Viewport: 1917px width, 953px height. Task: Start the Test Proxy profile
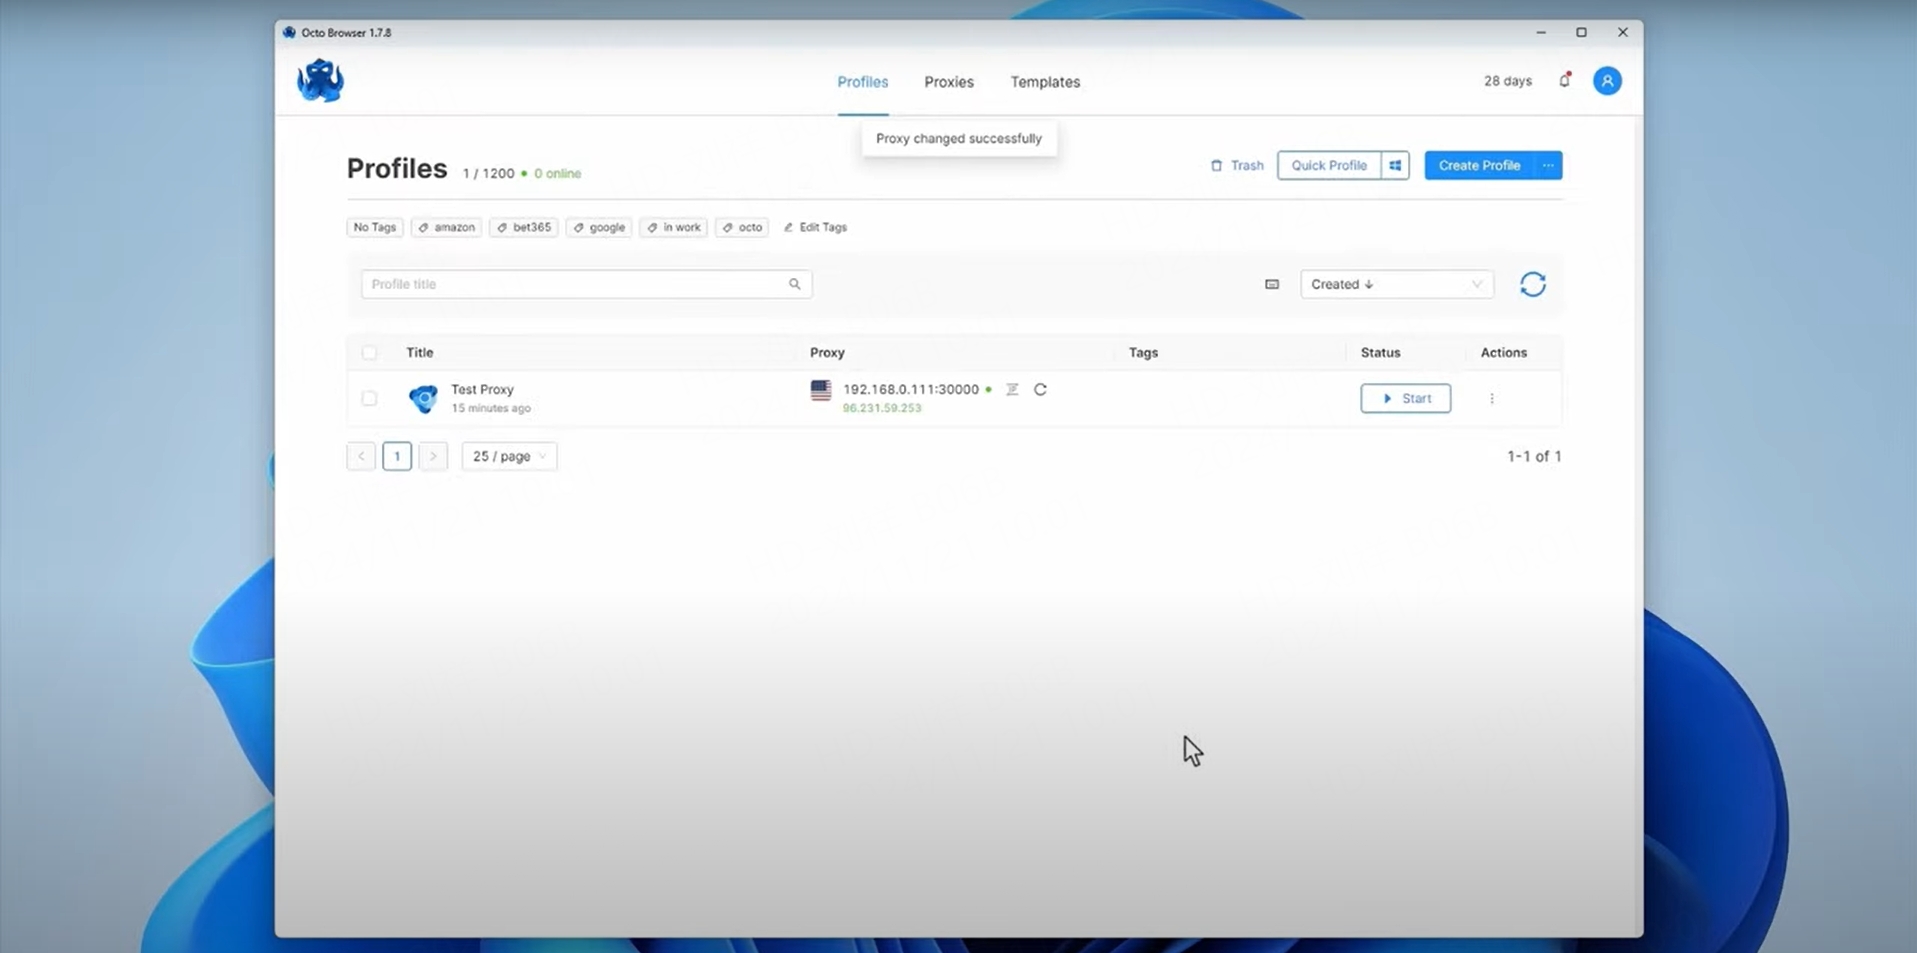pyautogui.click(x=1405, y=399)
